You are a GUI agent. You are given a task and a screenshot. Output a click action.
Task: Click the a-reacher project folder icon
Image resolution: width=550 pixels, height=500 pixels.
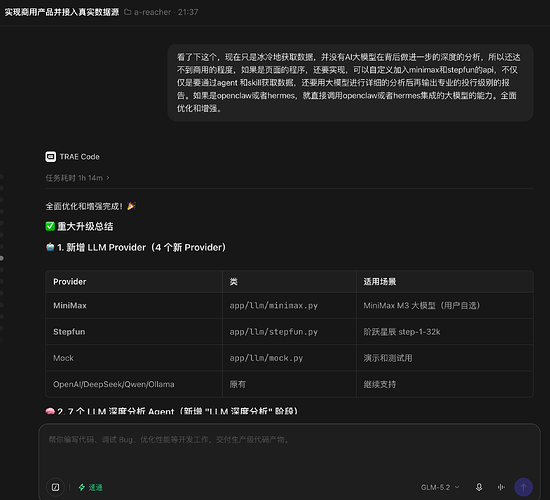(x=128, y=12)
